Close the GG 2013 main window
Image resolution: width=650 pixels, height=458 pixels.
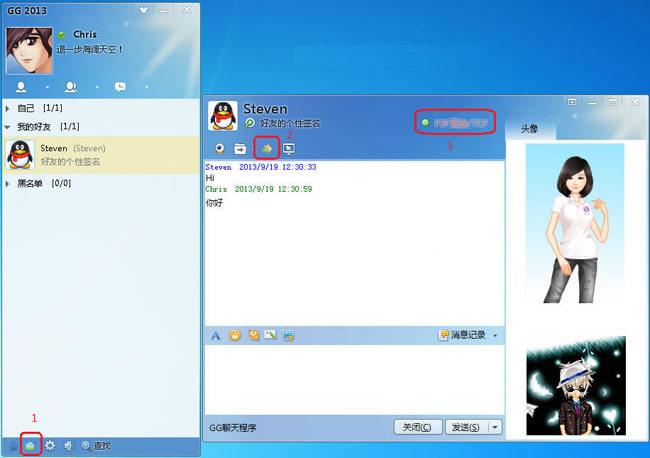pos(187,10)
